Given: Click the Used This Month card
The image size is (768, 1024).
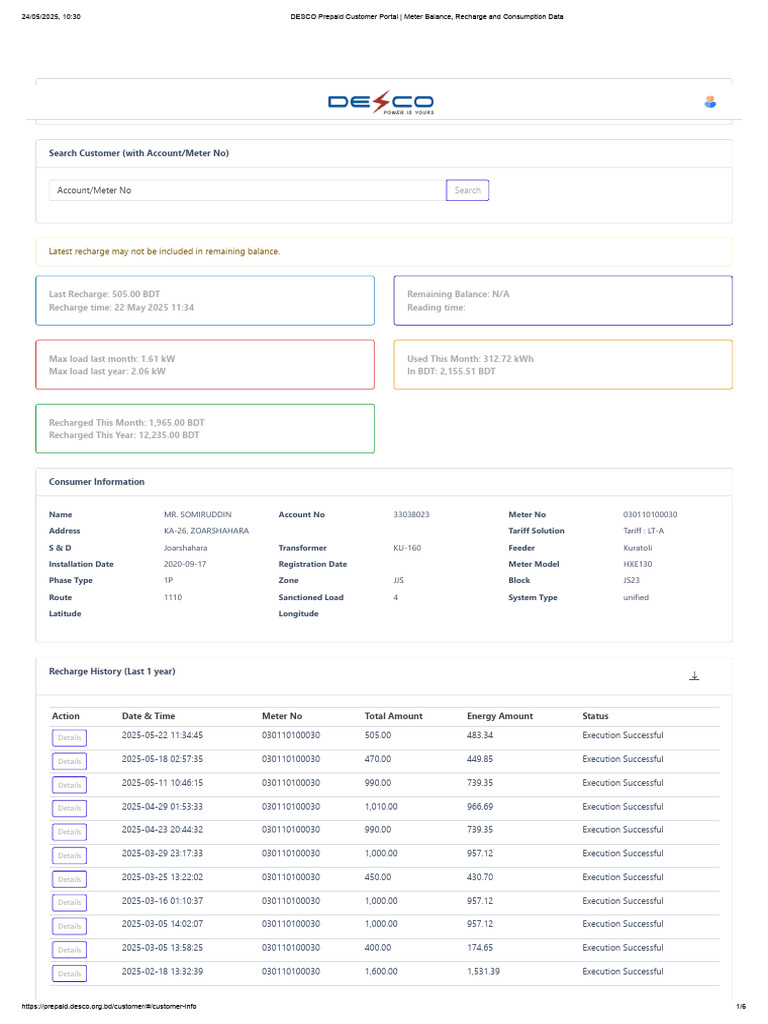Looking at the screenshot, I should [x=563, y=365].
